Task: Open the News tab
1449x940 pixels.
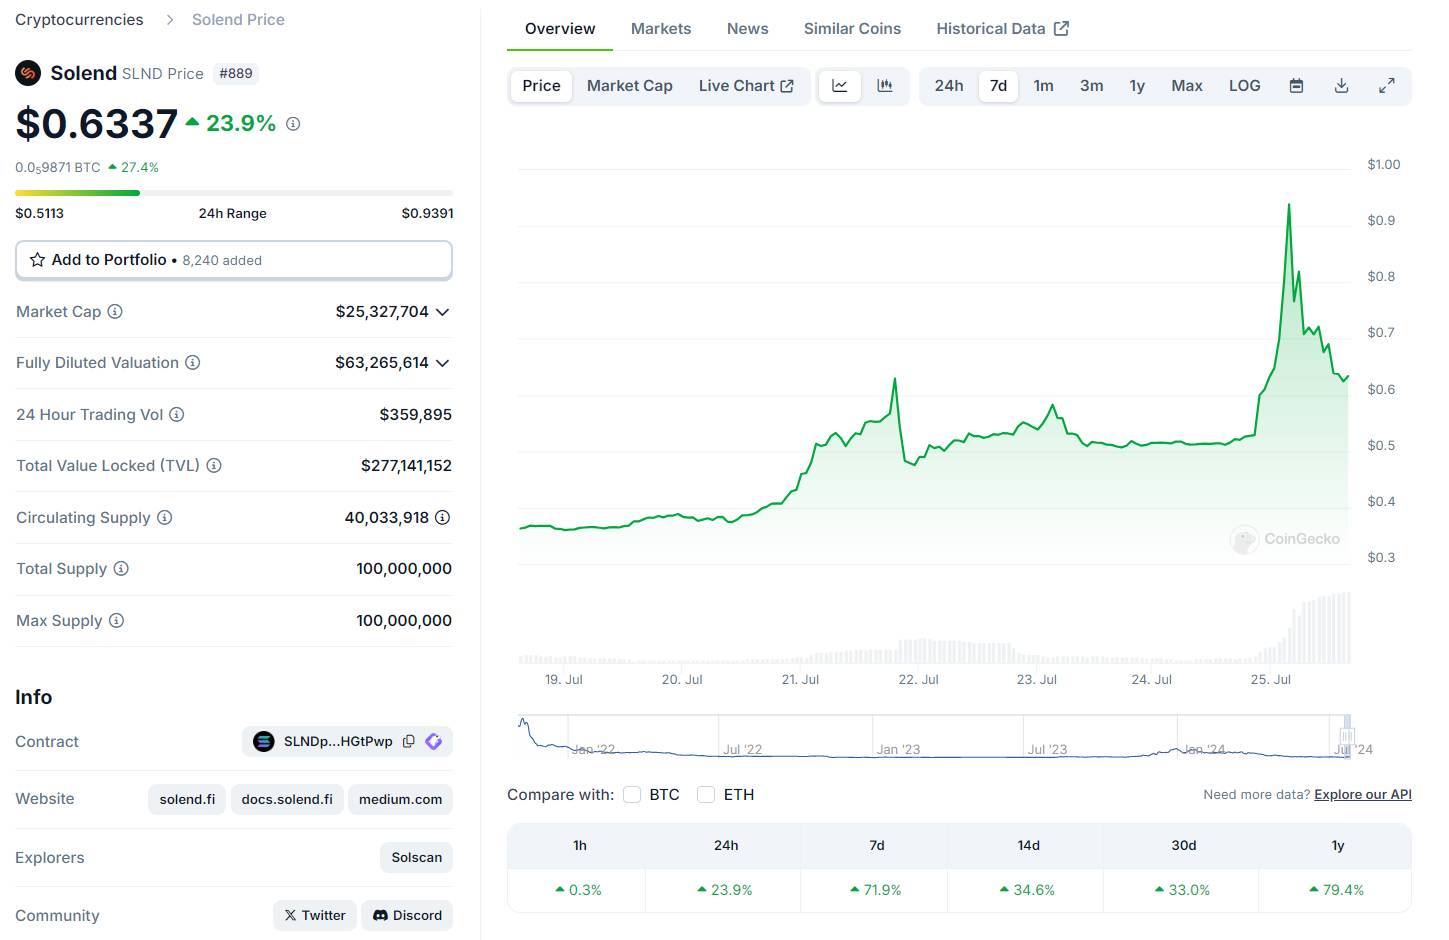Action: click(748, 29)
